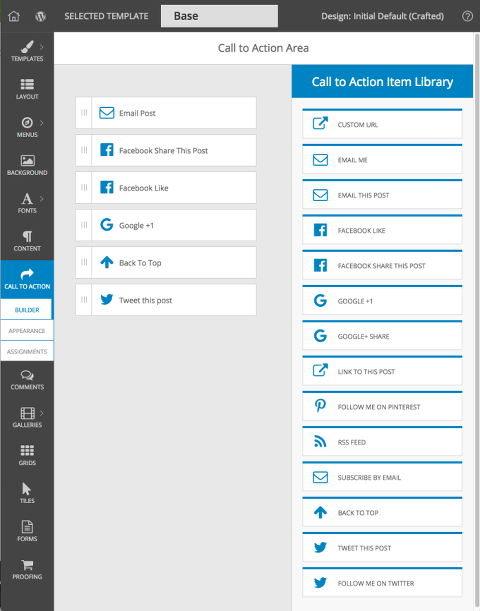The width and height of the screenshot is (480, 611).
Task: Open the Comments sidebar section
Action: pyautogui.click(x=27, y=380)
